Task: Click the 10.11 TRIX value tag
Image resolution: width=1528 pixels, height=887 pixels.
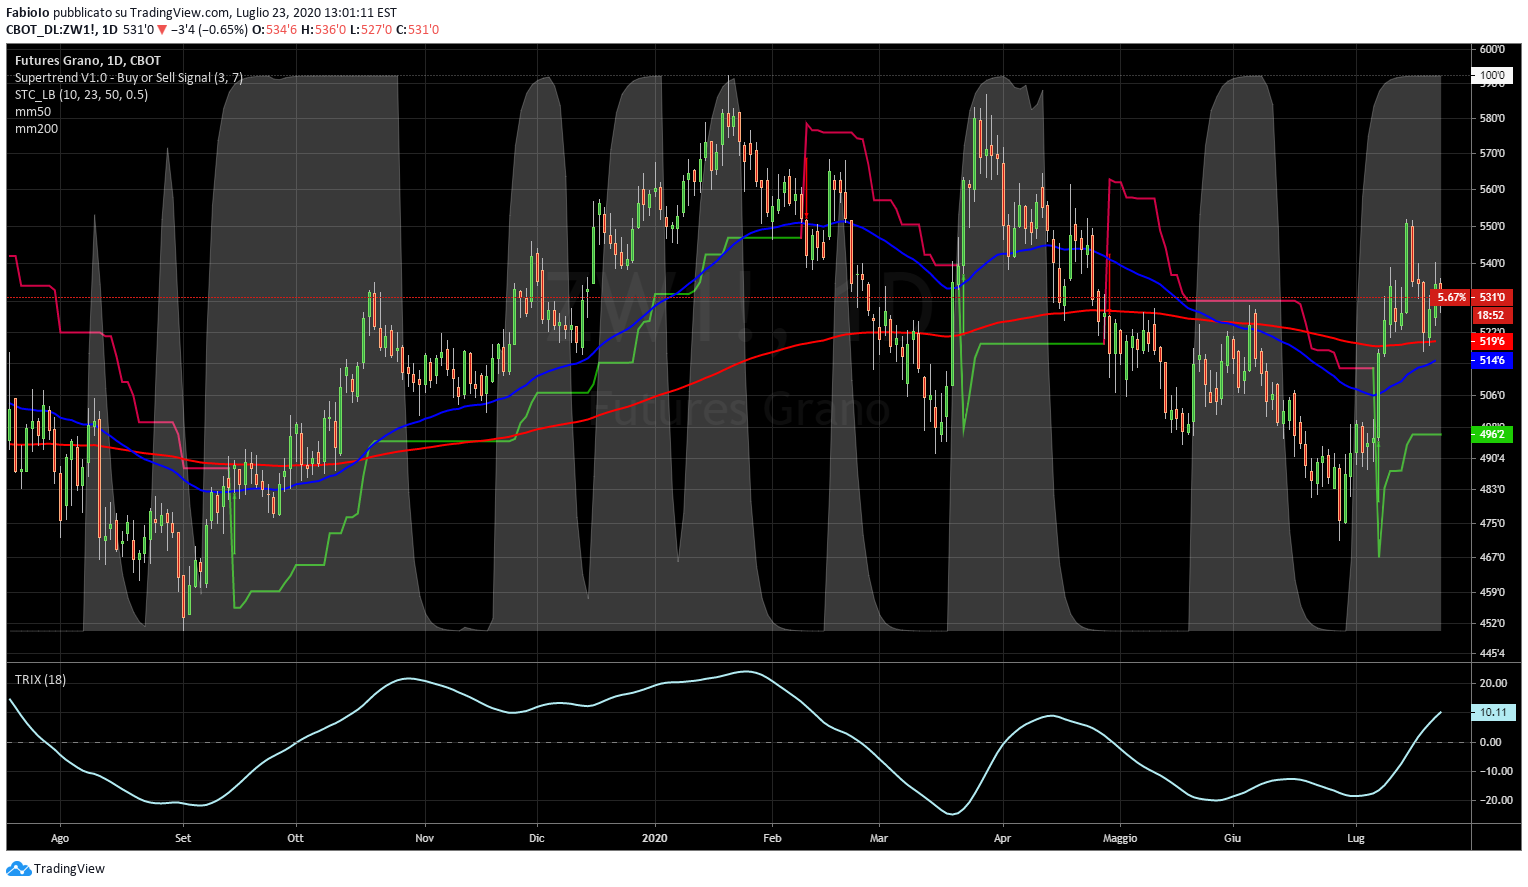Action: [1494, 713]
